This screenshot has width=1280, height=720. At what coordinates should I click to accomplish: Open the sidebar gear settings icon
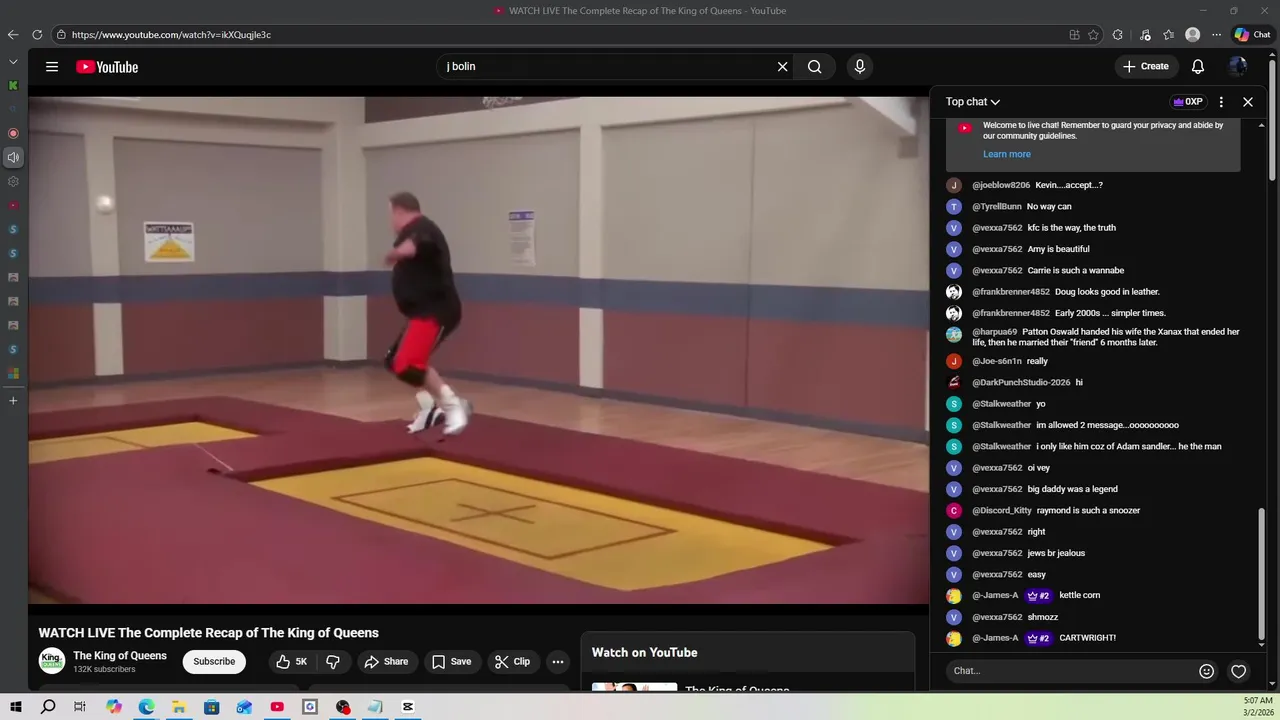[x=13, y=181]
